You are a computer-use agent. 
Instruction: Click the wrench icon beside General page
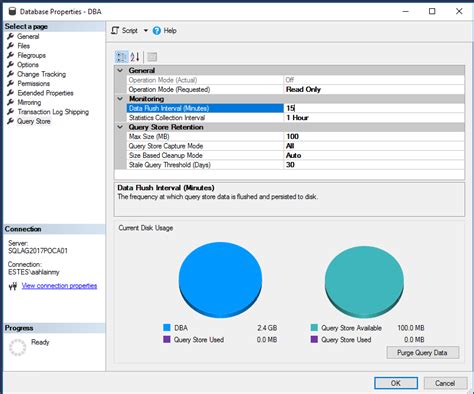coord(11,36)
